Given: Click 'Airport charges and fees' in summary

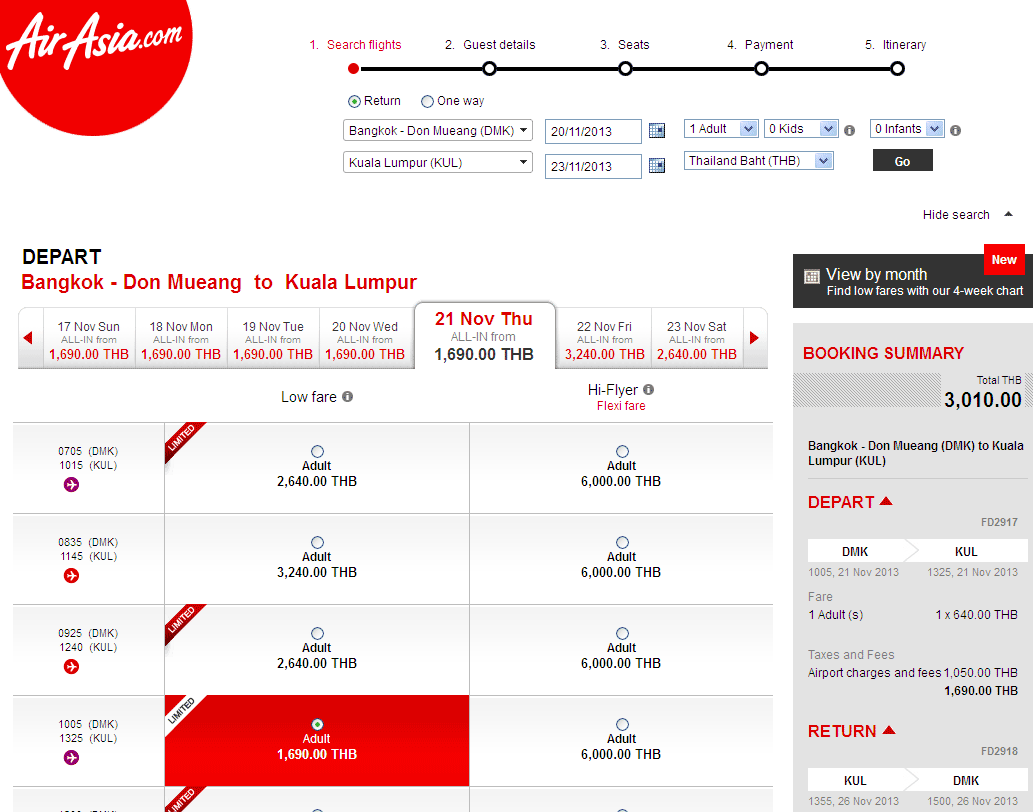Looking at the screenshot, I should coord(875,672).
